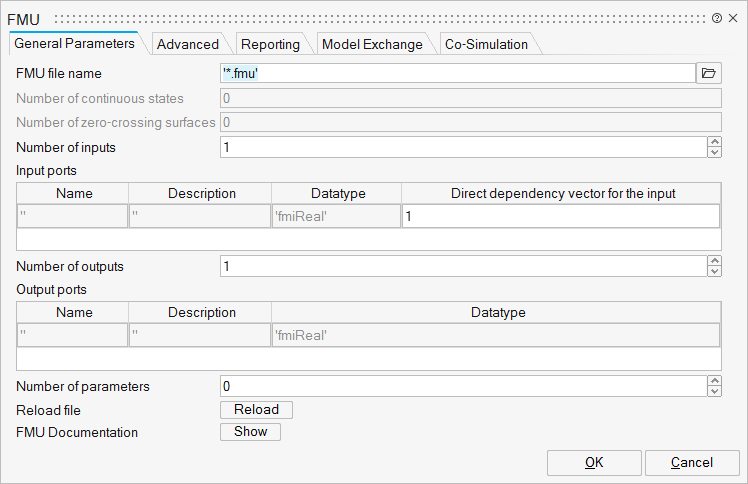
Task: Decrement Number of outputs using down arrow
Action: [714, 271]
